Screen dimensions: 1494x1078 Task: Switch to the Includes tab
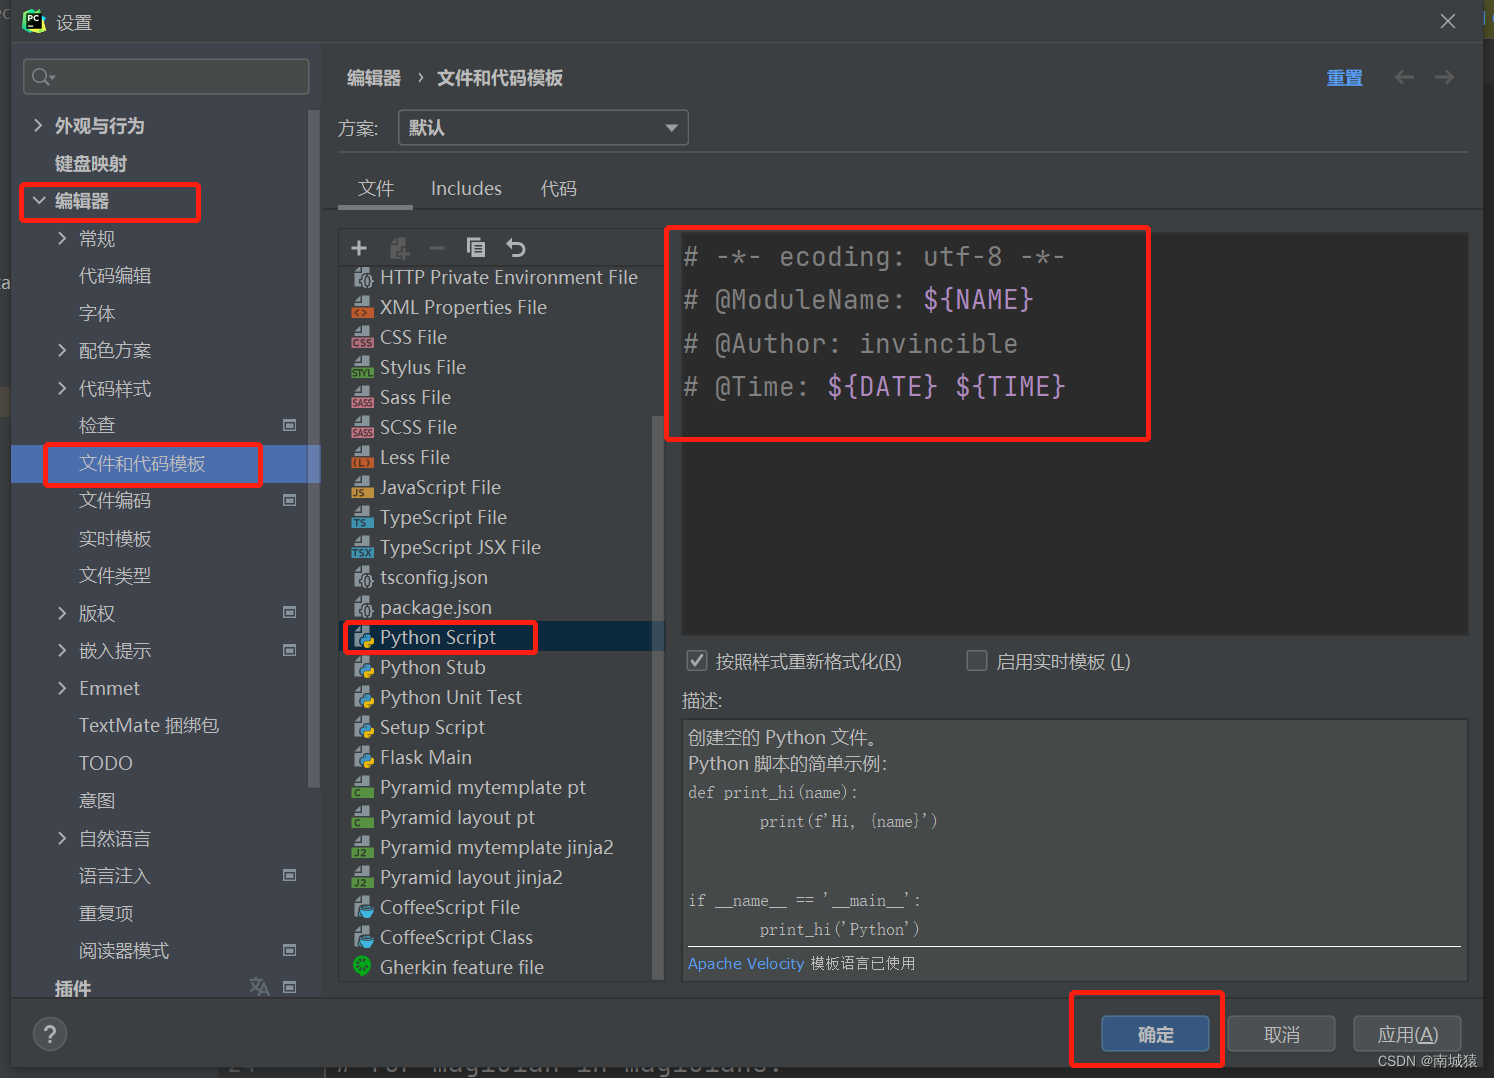coord(466,188)
